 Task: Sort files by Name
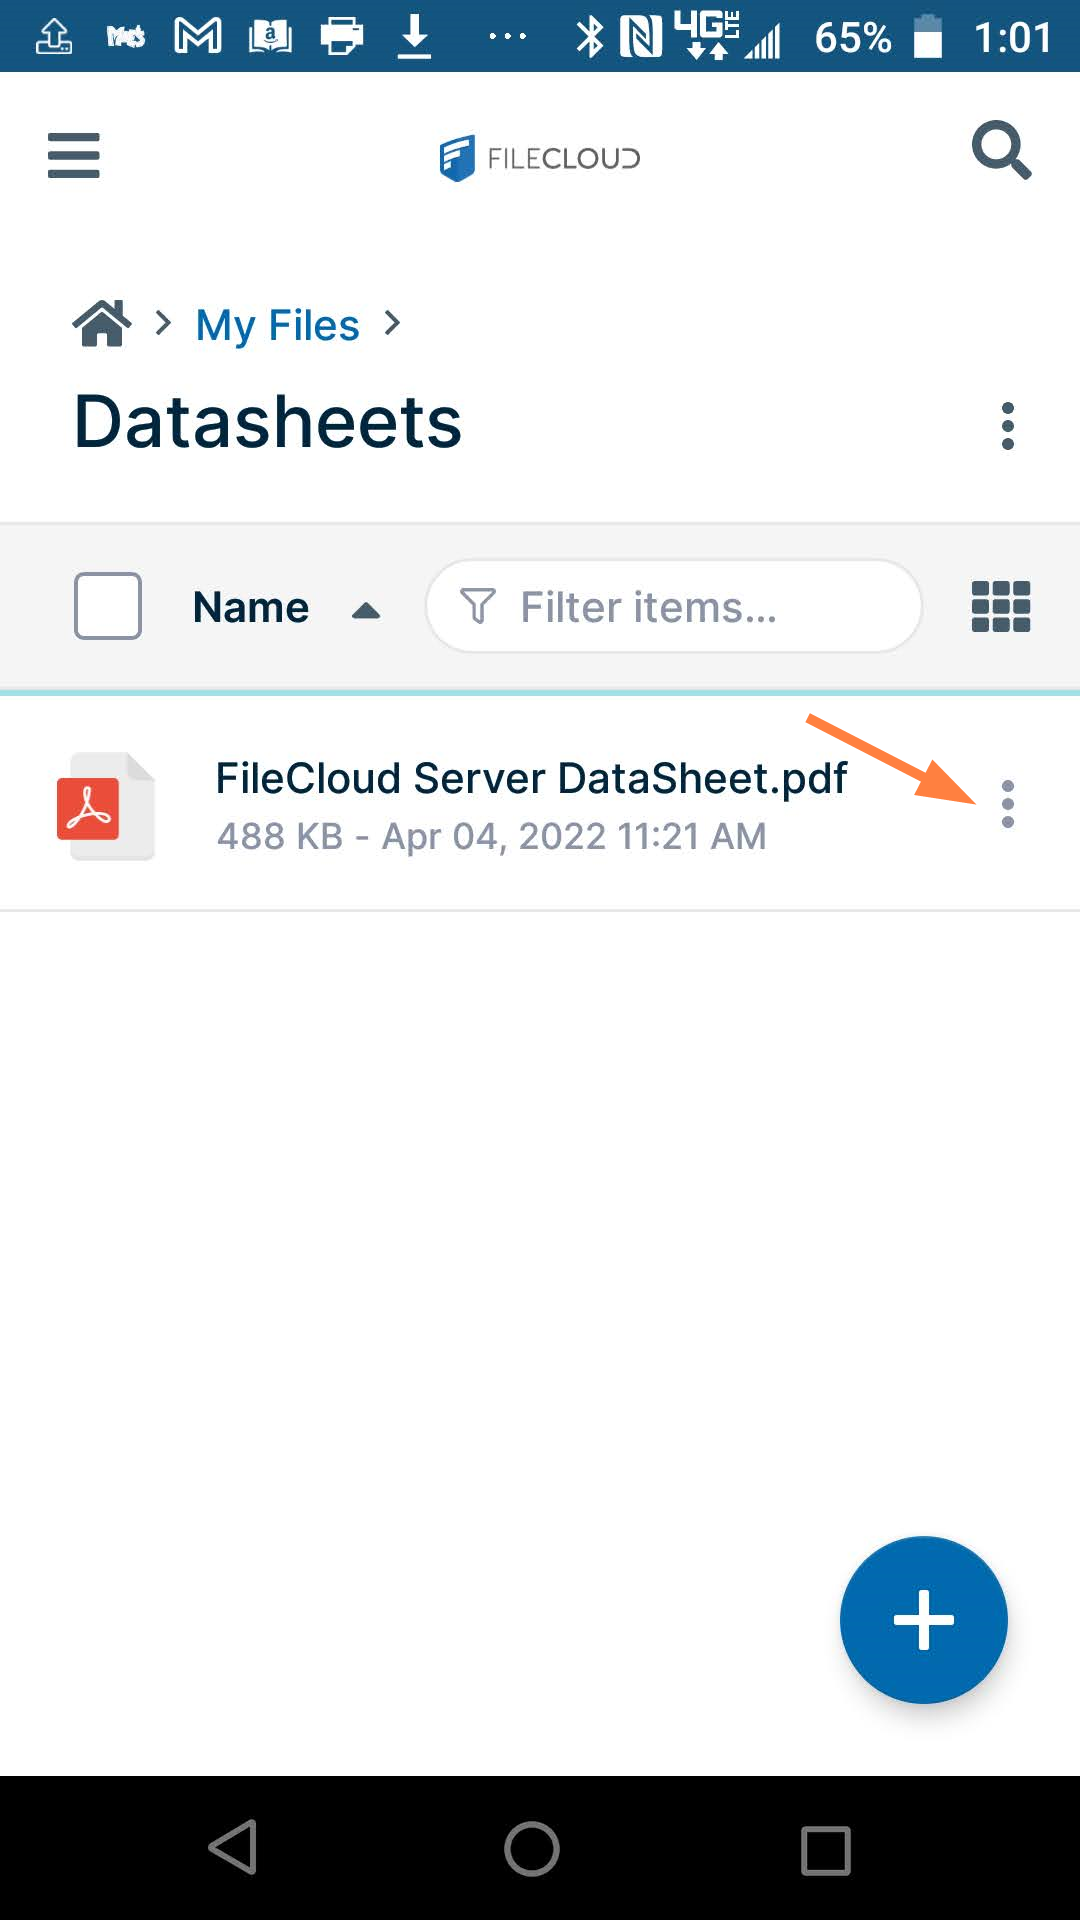pos(250,606)
